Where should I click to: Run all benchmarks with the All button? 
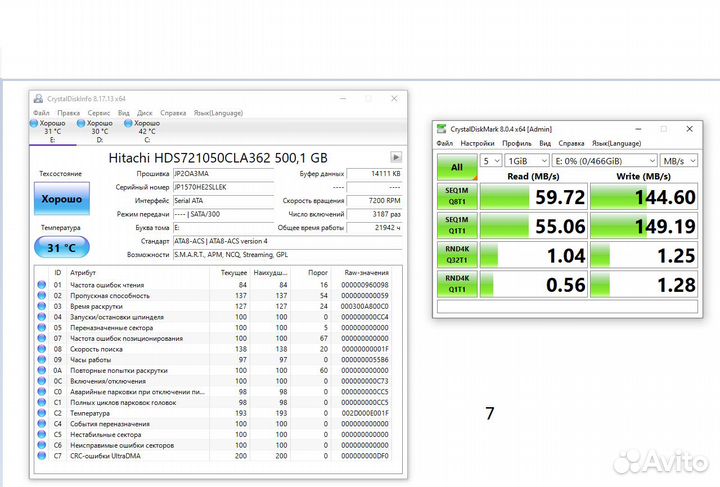[x=457, y=167]
